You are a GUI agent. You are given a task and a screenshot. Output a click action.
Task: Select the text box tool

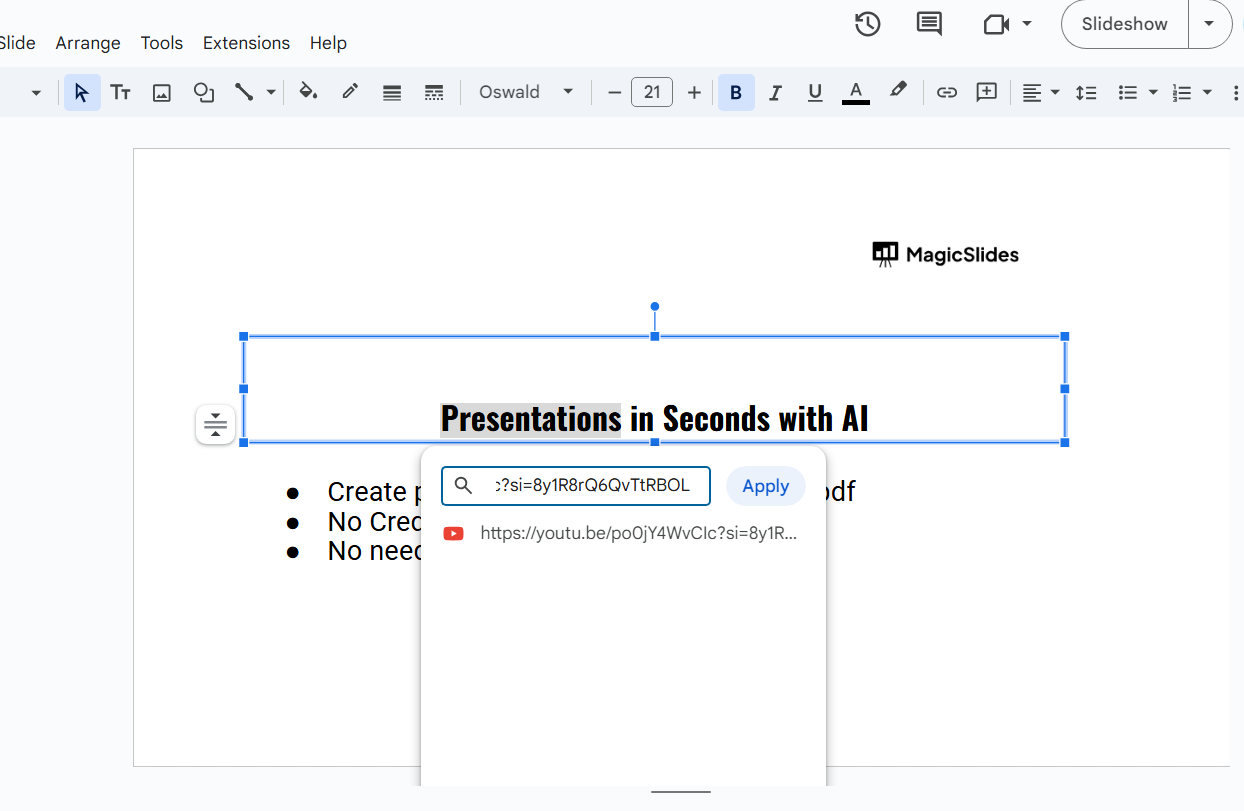tap(121, 92)
